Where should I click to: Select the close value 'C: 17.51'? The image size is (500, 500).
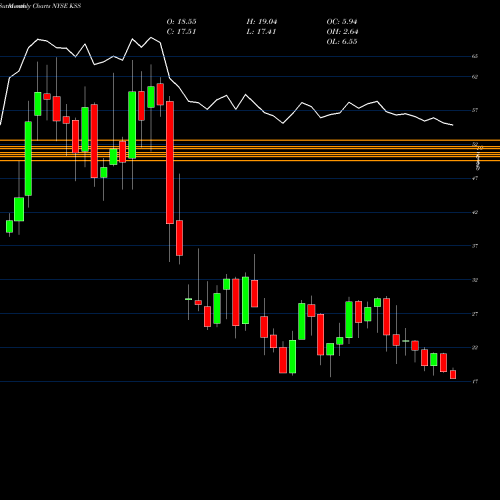pos(181,32)
